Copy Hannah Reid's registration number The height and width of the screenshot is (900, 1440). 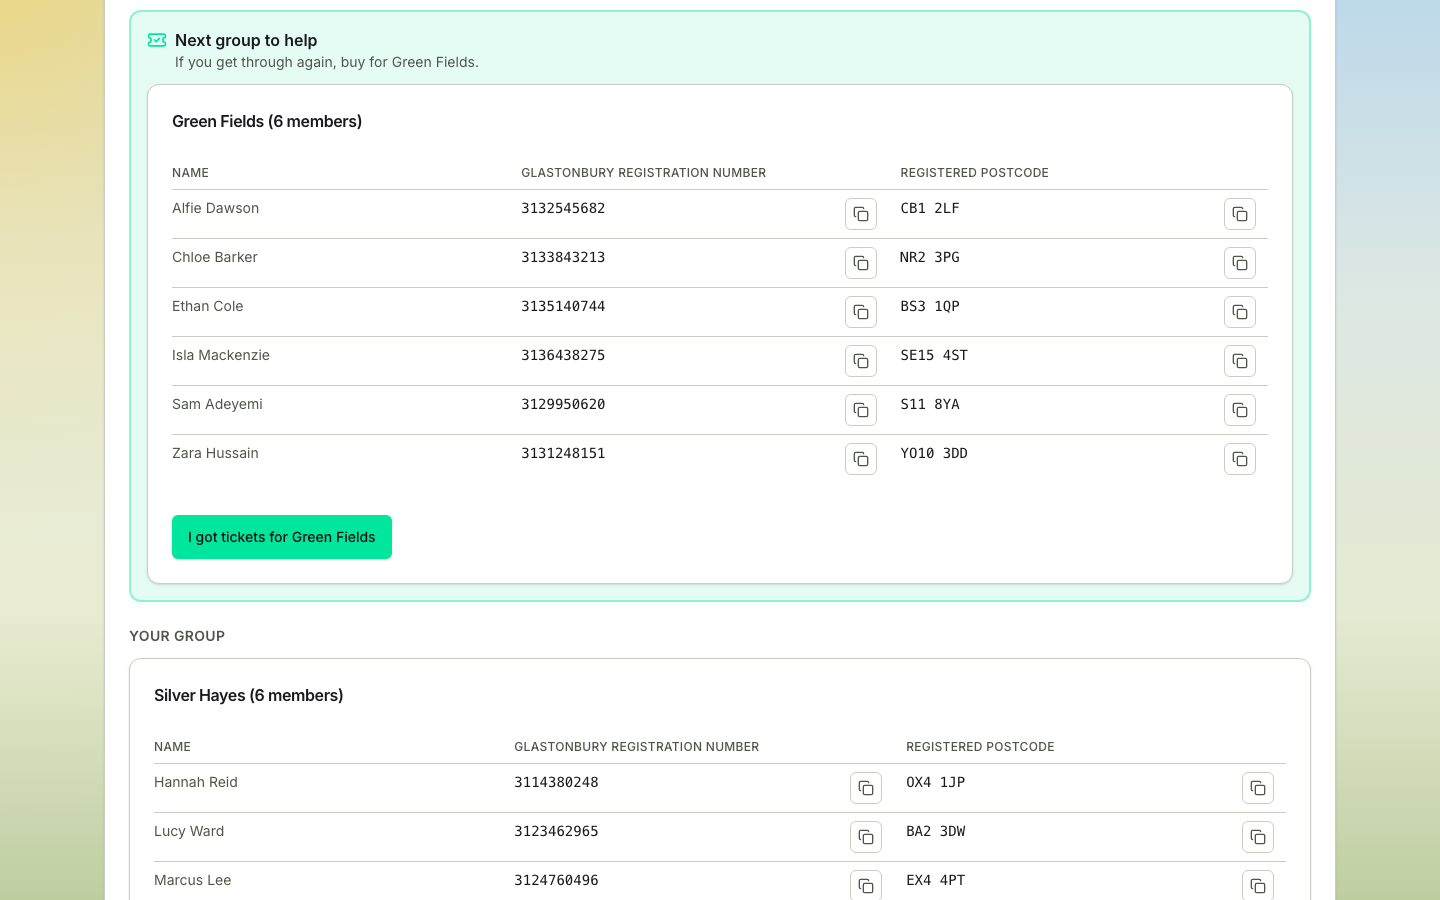coord(866,788)
